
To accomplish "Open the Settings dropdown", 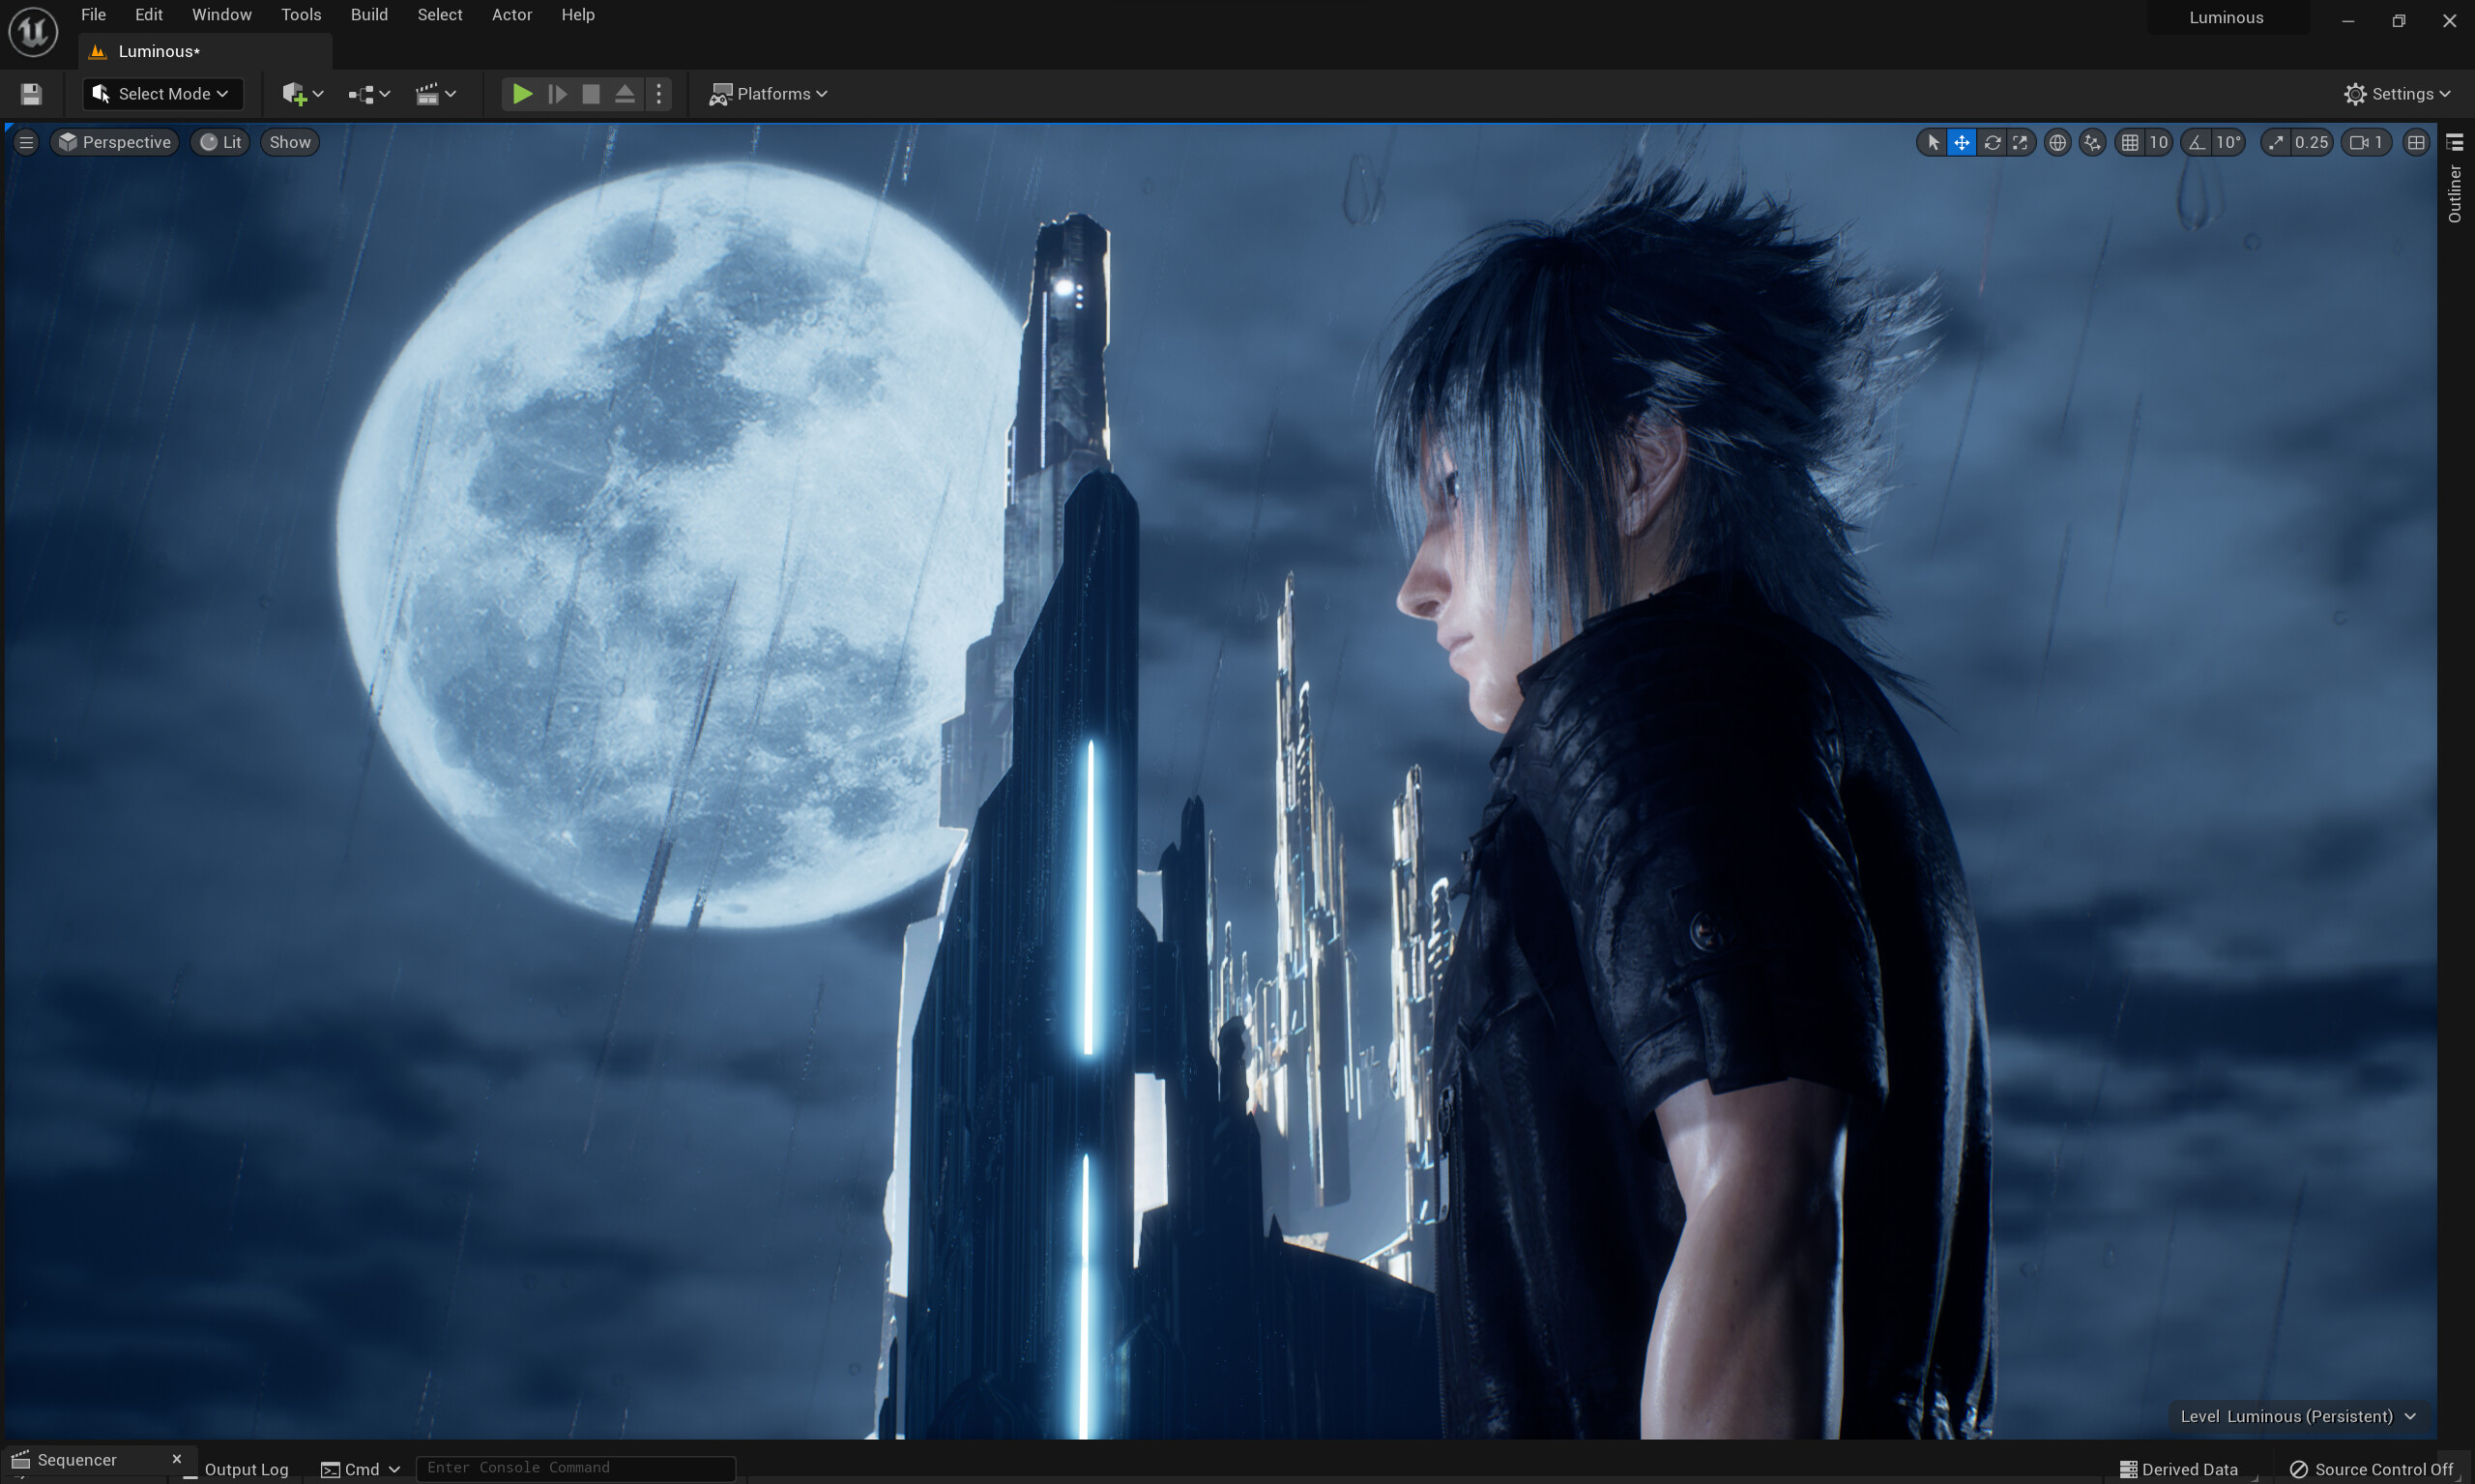I will (x=2397, y=94).
